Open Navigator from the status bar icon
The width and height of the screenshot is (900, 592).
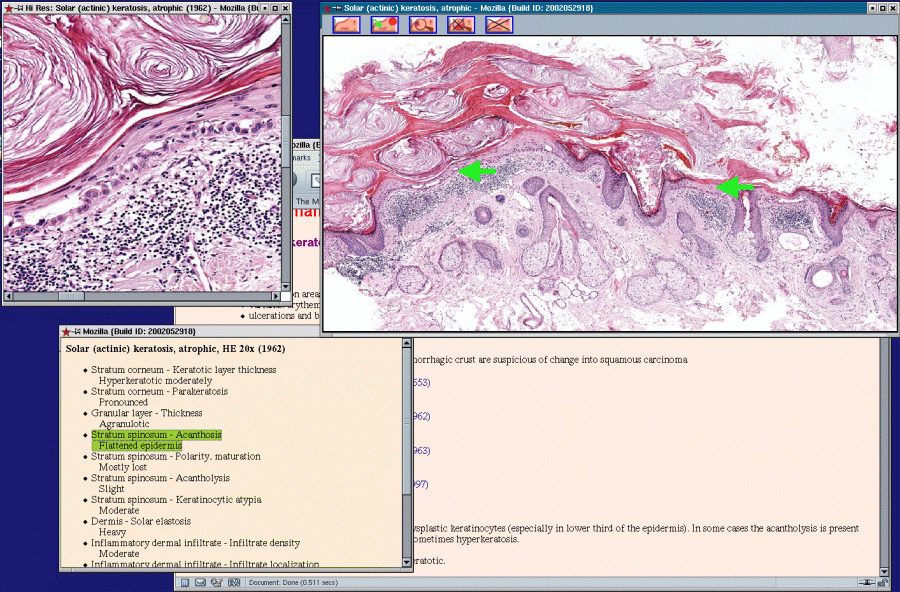[185, 582]
